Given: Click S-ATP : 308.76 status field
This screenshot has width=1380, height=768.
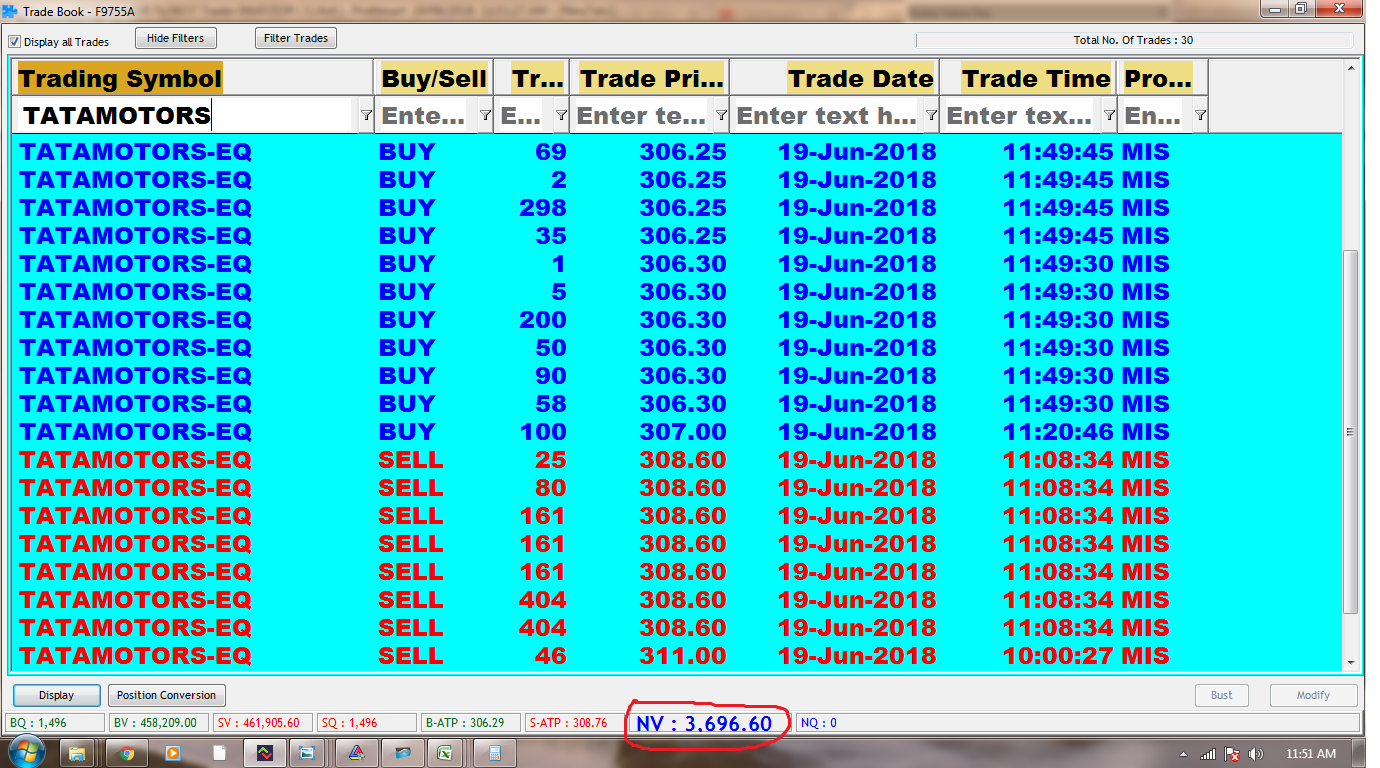Looking at the screenshot, I should point(575,723).
